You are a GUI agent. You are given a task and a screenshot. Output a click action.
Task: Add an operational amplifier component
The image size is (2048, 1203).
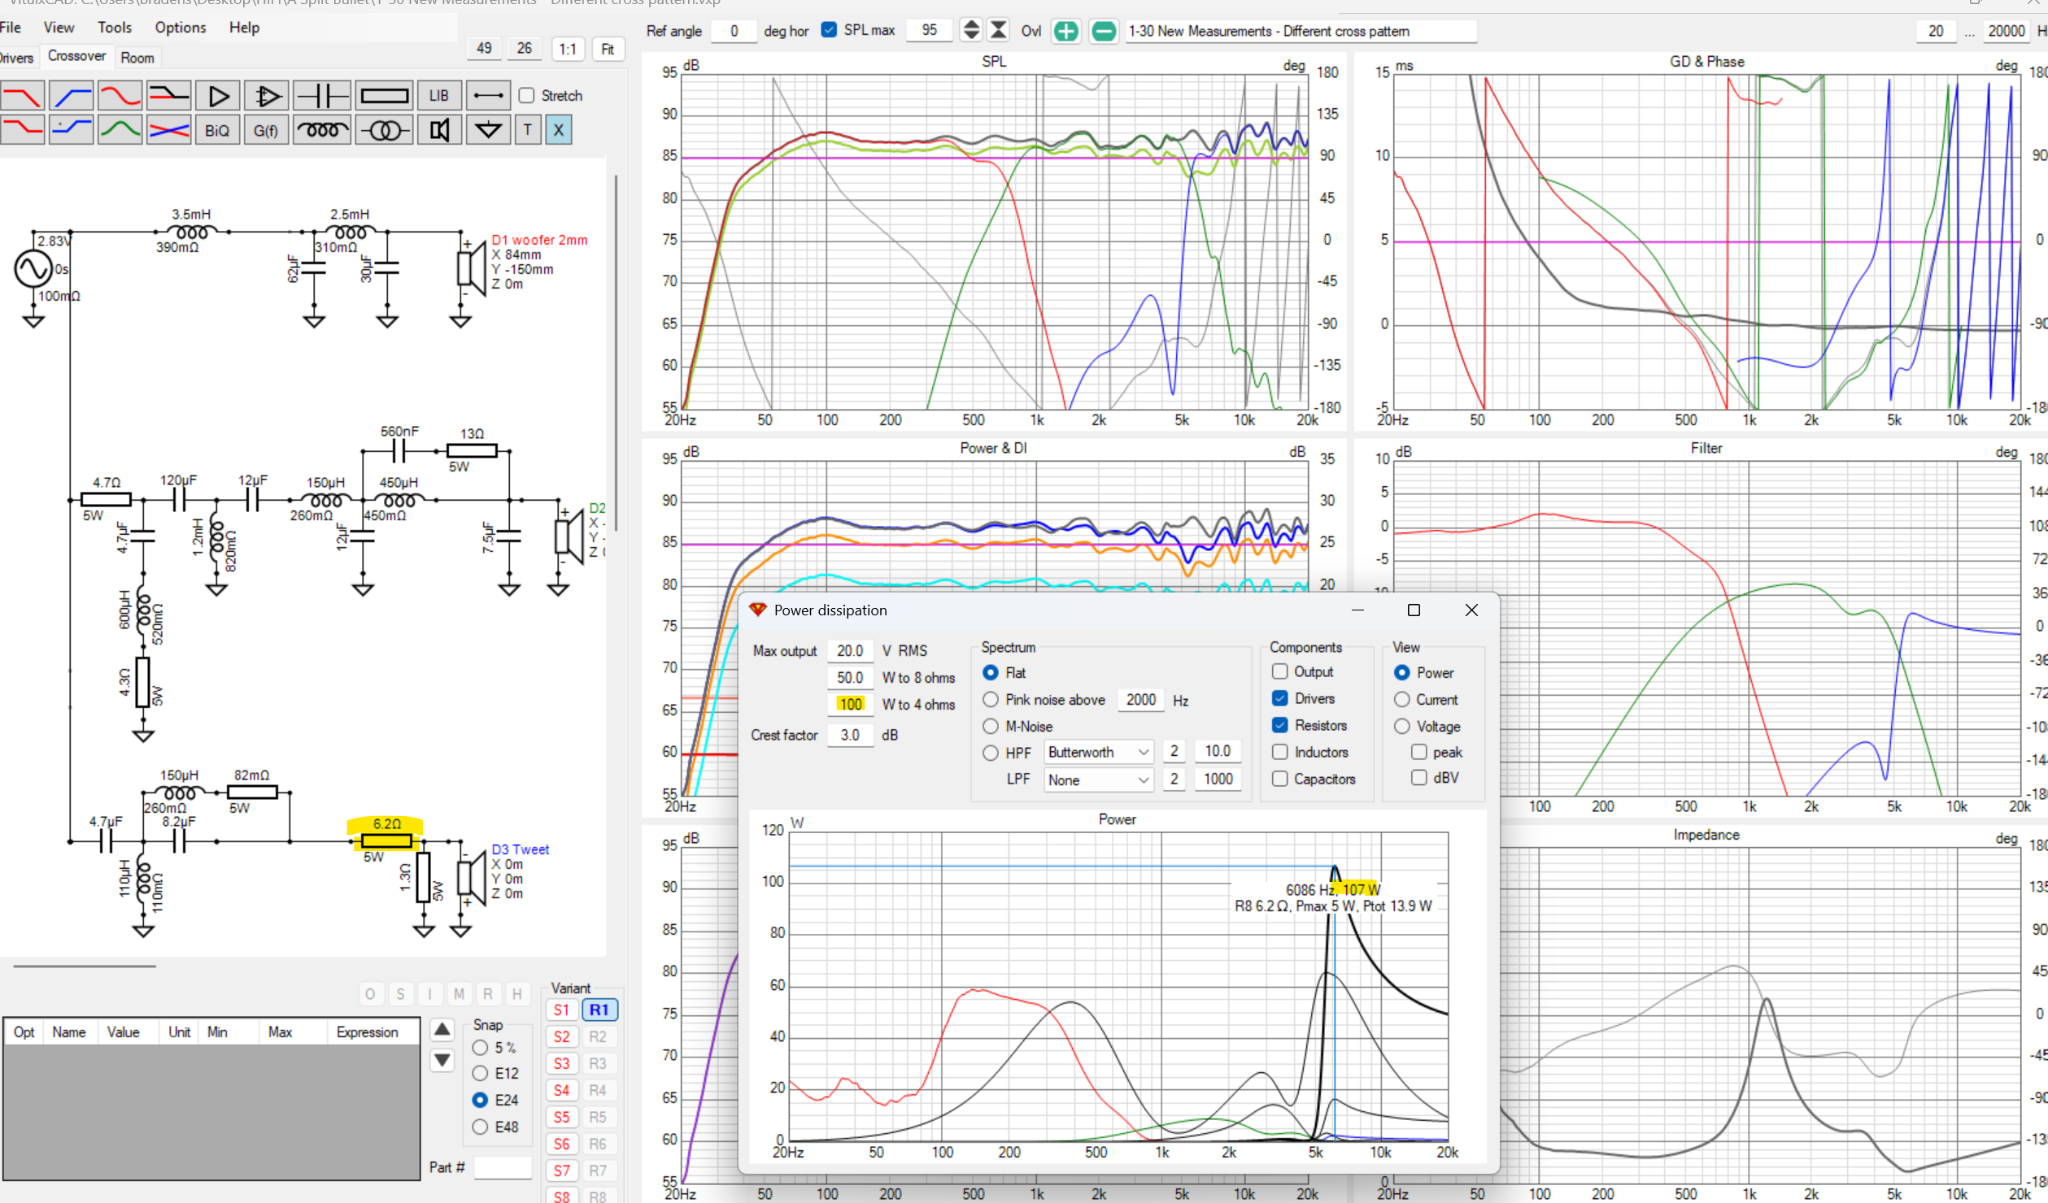(267, 96)
